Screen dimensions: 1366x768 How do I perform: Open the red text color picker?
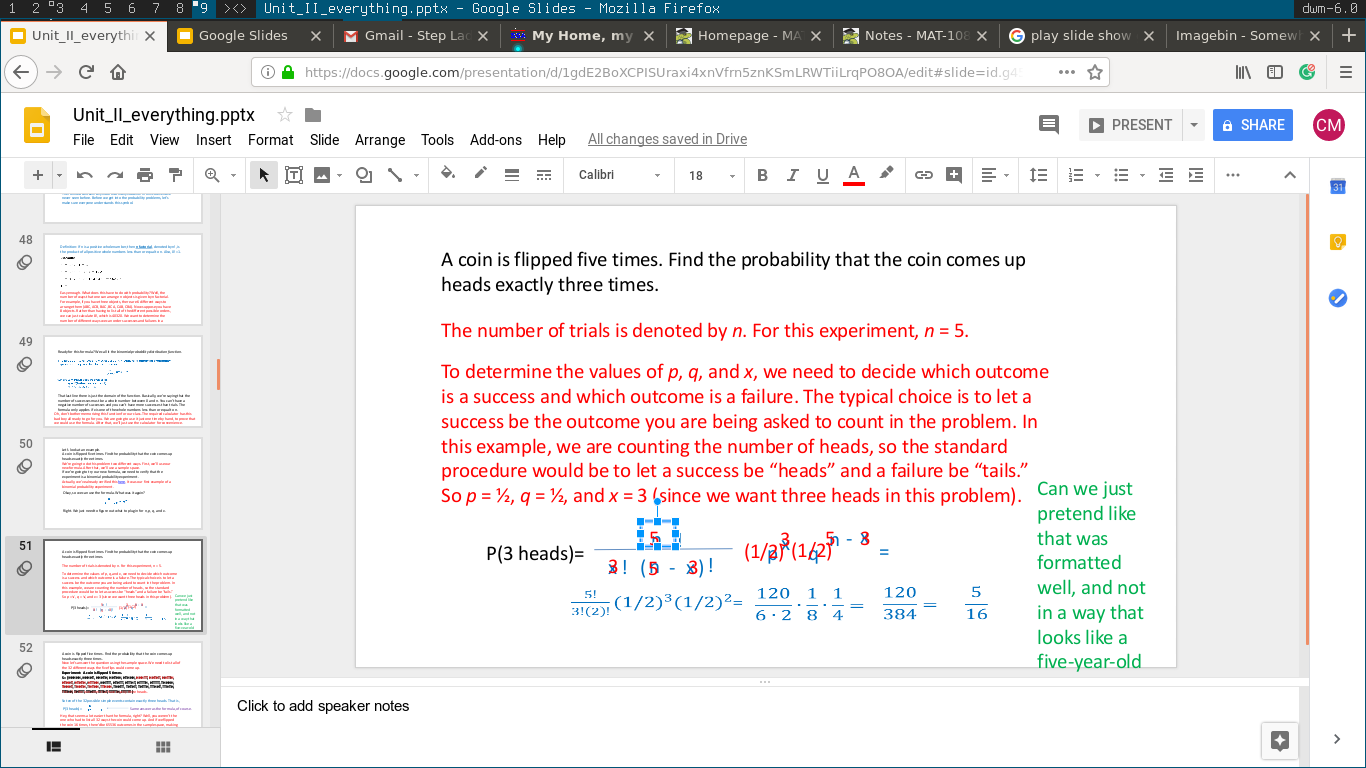pos(854,175)
